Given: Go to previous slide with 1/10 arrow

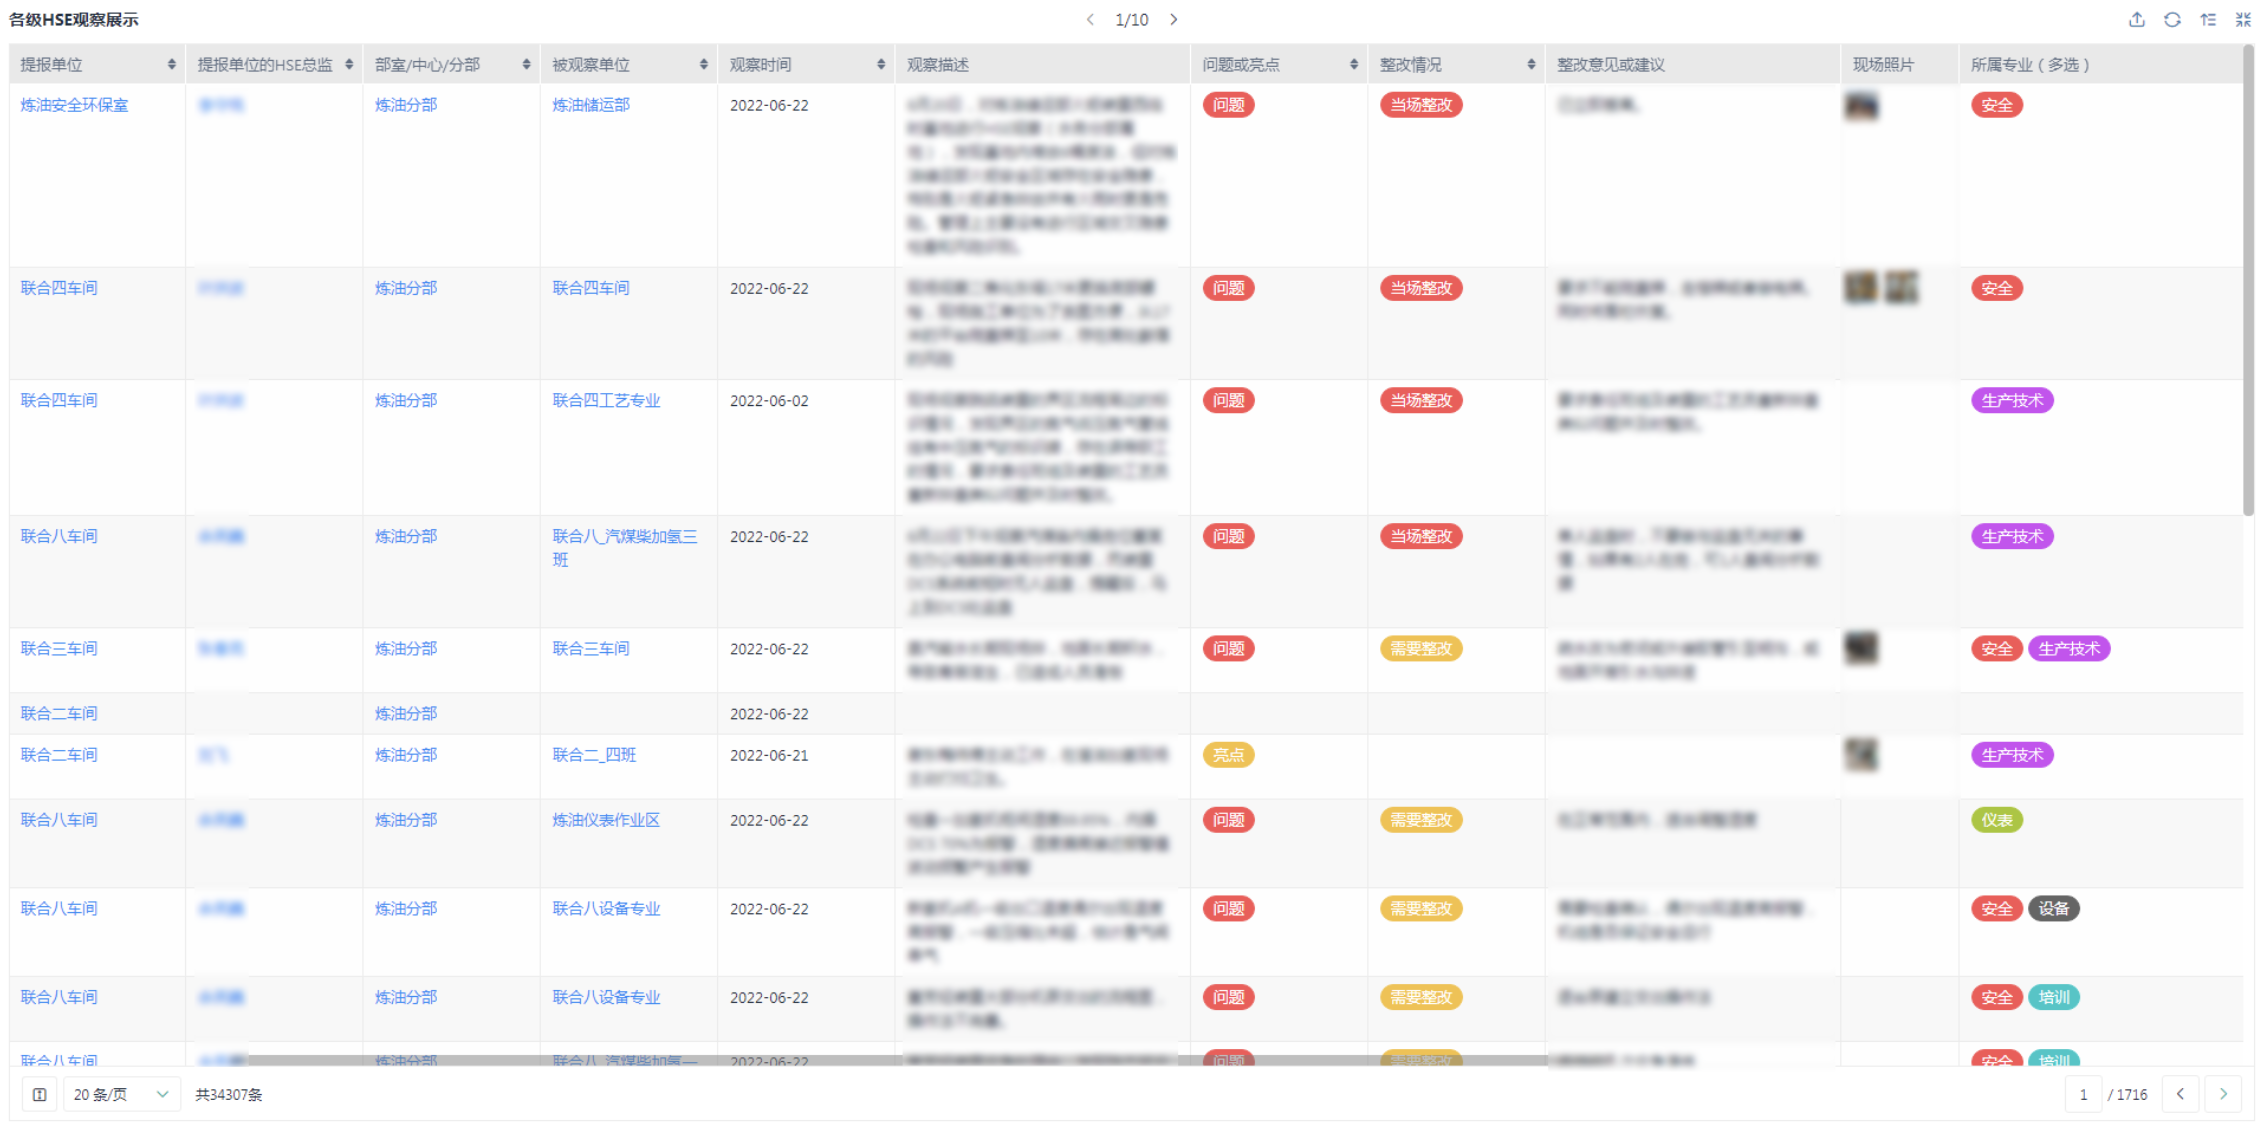Looking at the screenshot, I should point(1090,20).
